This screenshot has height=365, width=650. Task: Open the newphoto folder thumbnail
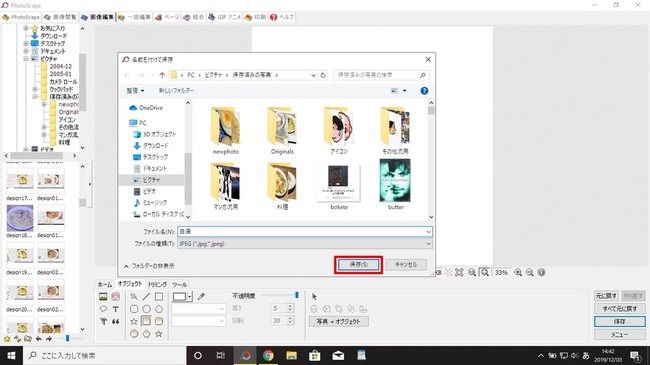coord(226,131)
